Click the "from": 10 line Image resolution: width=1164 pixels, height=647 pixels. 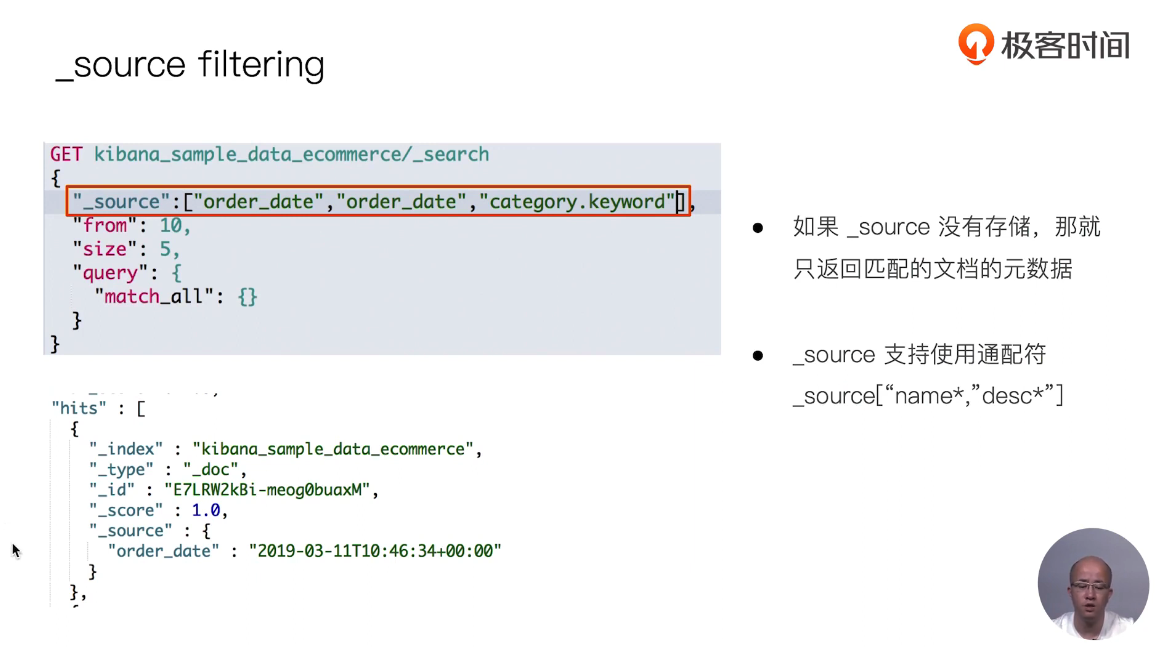[130, 226]
